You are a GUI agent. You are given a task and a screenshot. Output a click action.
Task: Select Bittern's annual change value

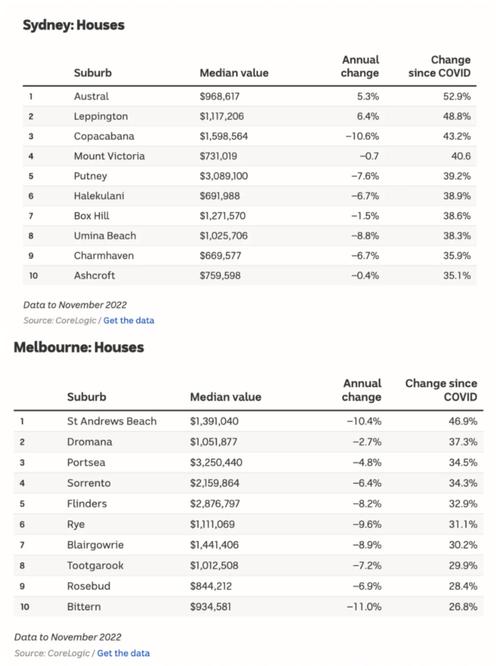click(x=364, y=607)
